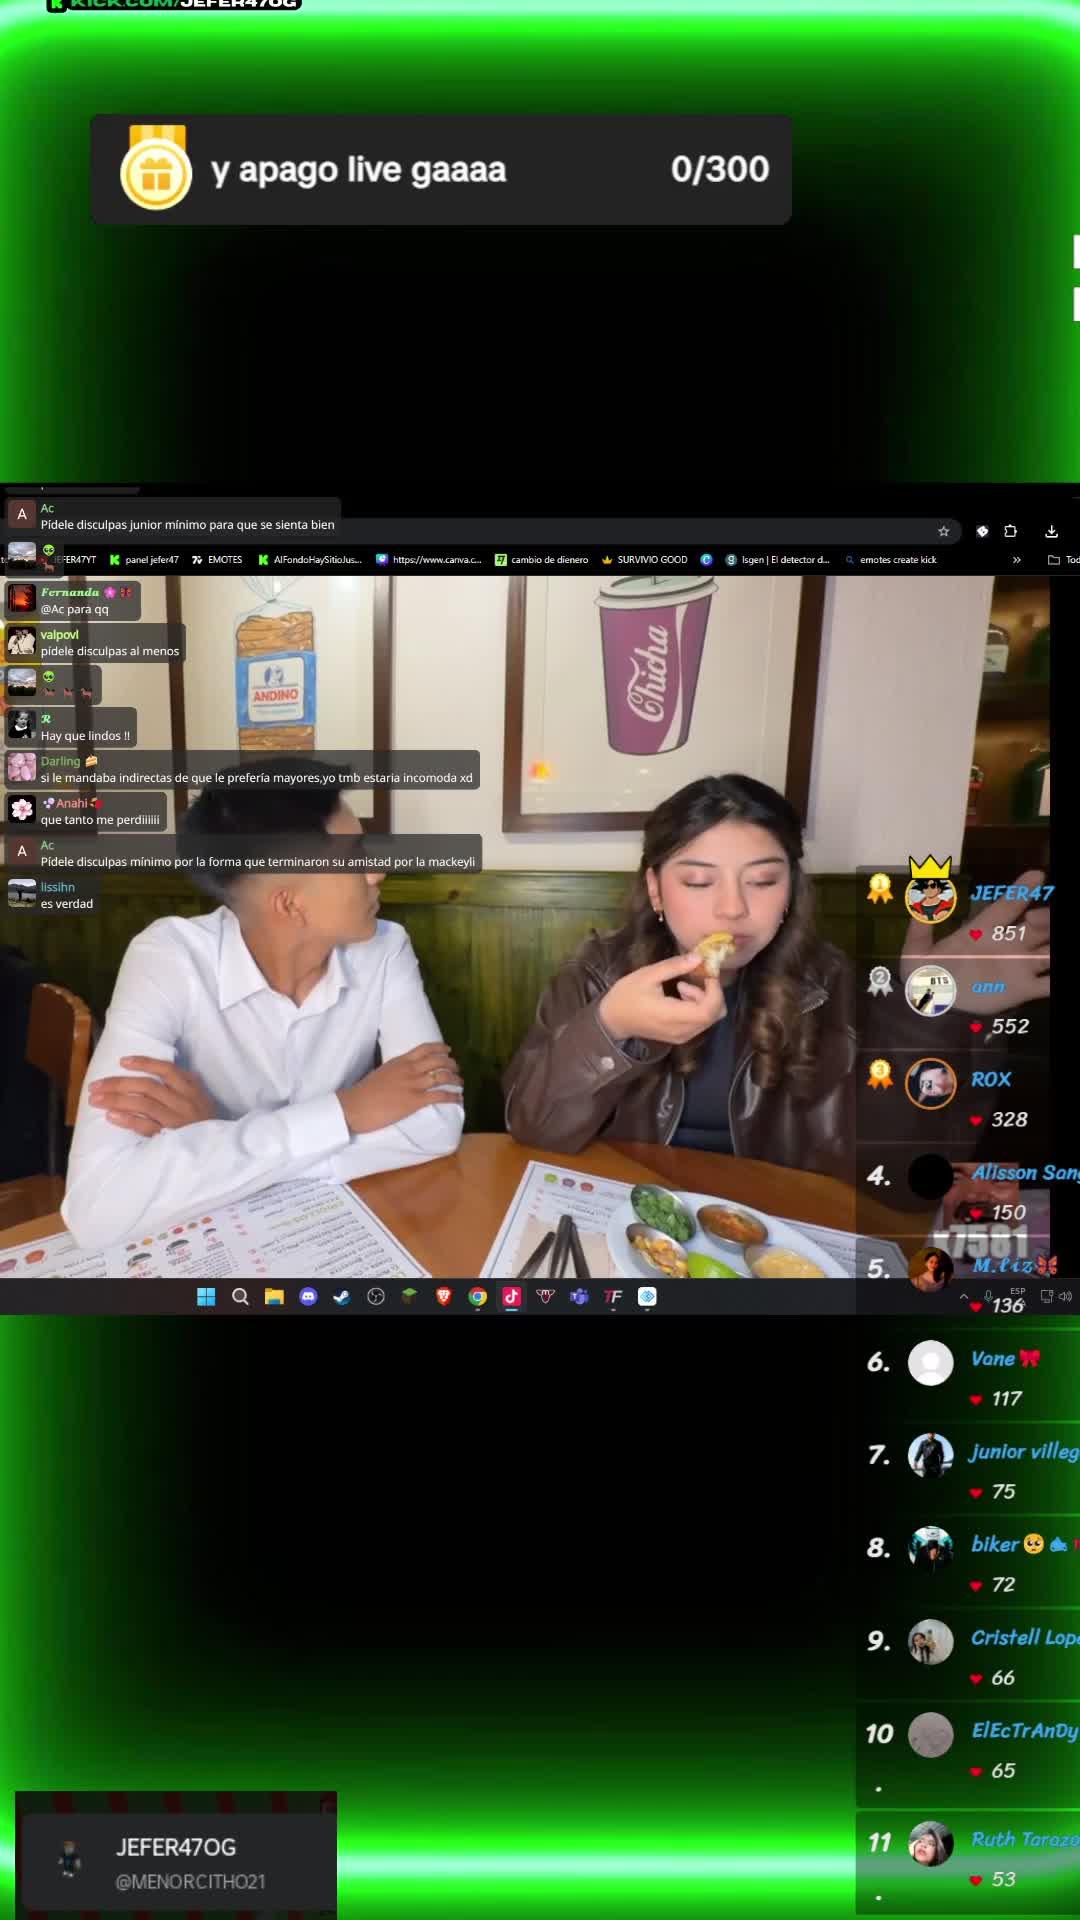Click Anahi's message 'que tanto me perdiiiiii'
This screenshot has height=1920, width=1080.
click(85, 811)
